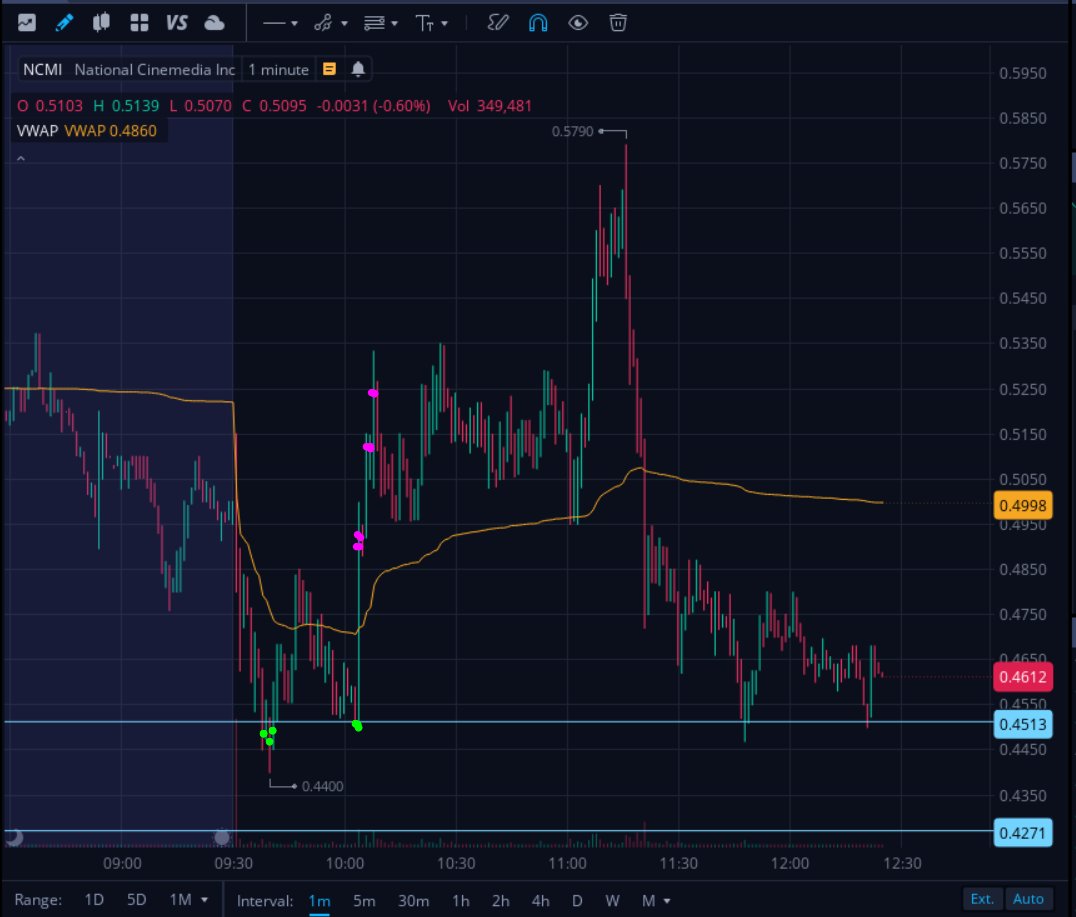Click the 11:30 time axis label

(679, 863)
